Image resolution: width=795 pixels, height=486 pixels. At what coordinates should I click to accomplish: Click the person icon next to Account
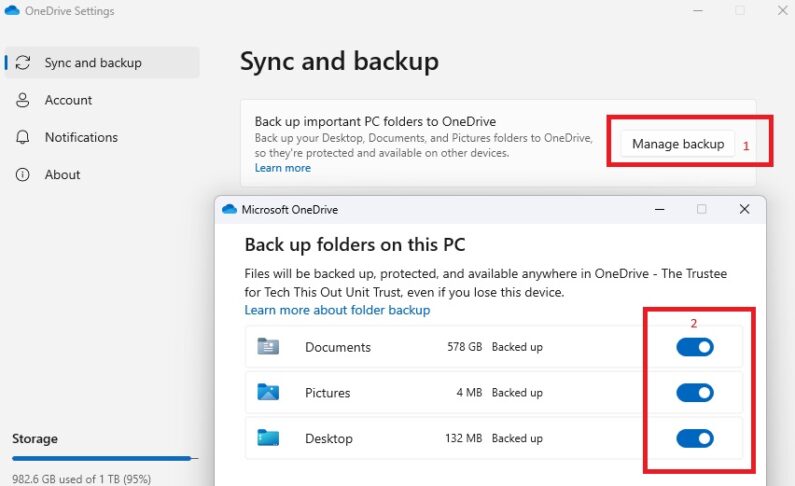click(x=22, y=100)
